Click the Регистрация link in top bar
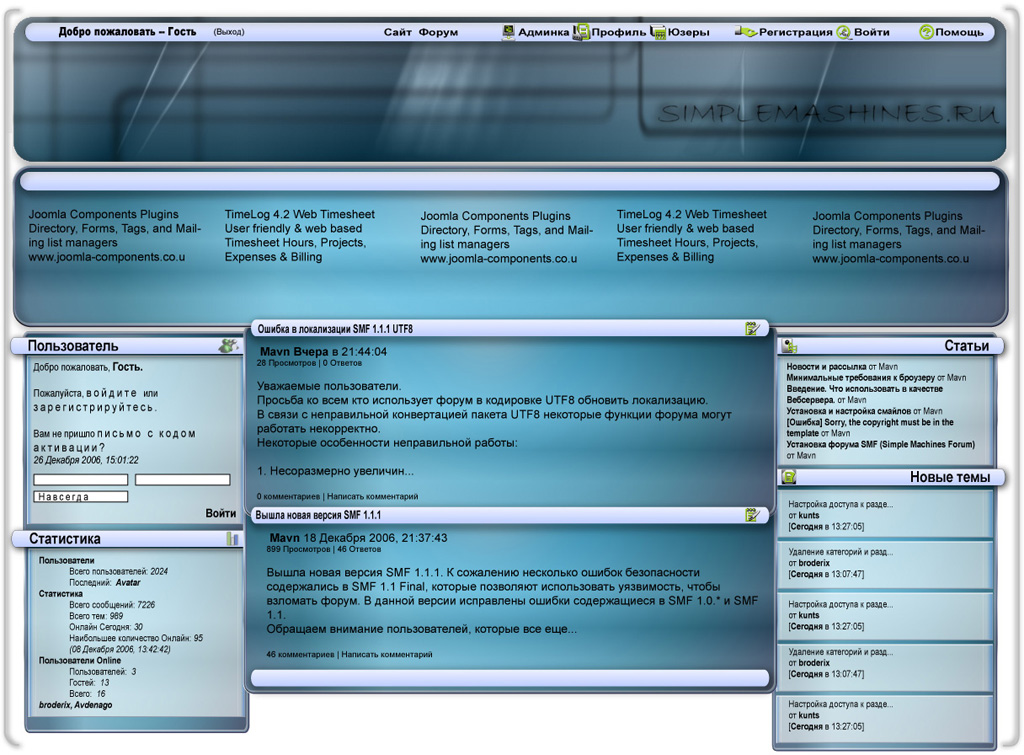The height and width of the screenshot is (755, 1024). [795, 32]
